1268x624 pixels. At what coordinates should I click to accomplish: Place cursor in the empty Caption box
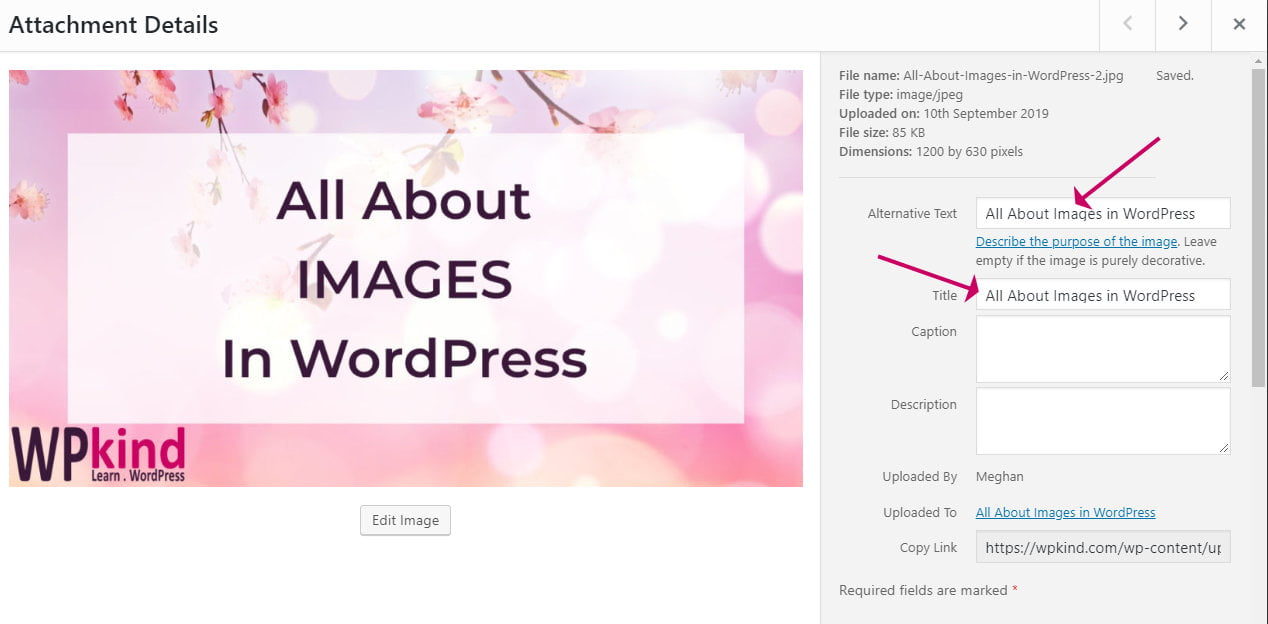(1100, 348)
